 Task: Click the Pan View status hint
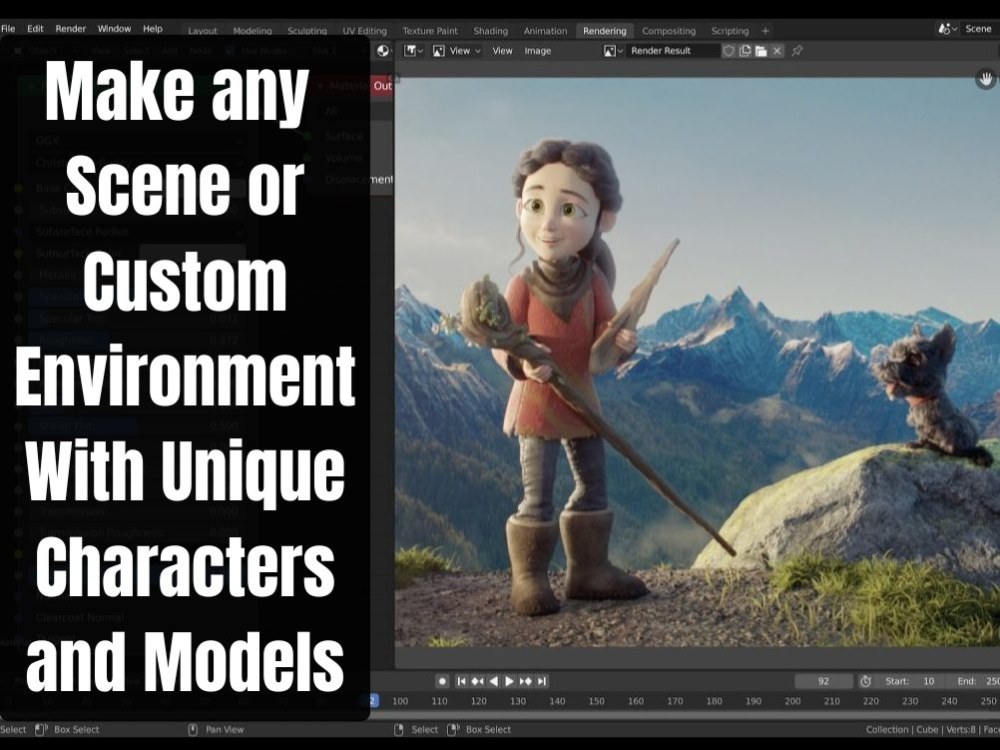(x=224, y=730)
